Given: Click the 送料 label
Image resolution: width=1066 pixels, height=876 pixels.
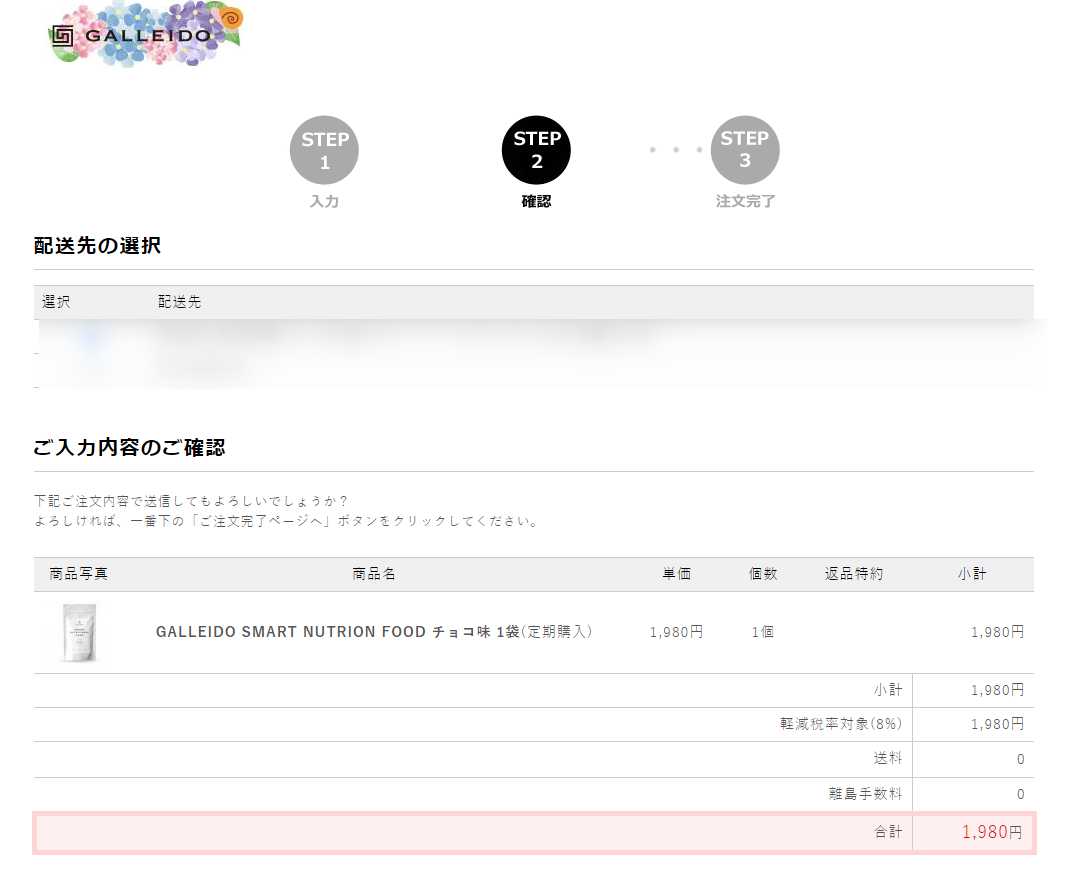Looking at the screenshot, I should (888, 758).
